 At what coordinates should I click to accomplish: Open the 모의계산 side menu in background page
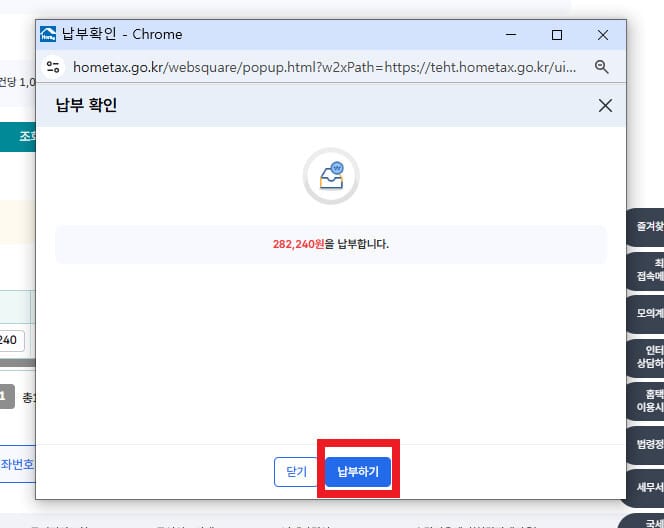pos(646,314)
